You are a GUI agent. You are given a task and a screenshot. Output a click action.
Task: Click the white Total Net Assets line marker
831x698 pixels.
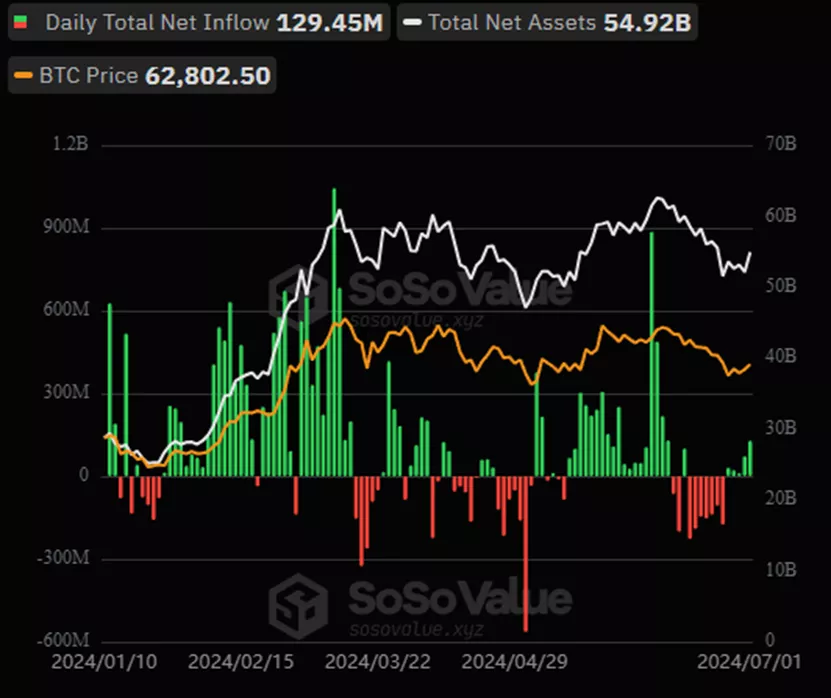[412, 23]
